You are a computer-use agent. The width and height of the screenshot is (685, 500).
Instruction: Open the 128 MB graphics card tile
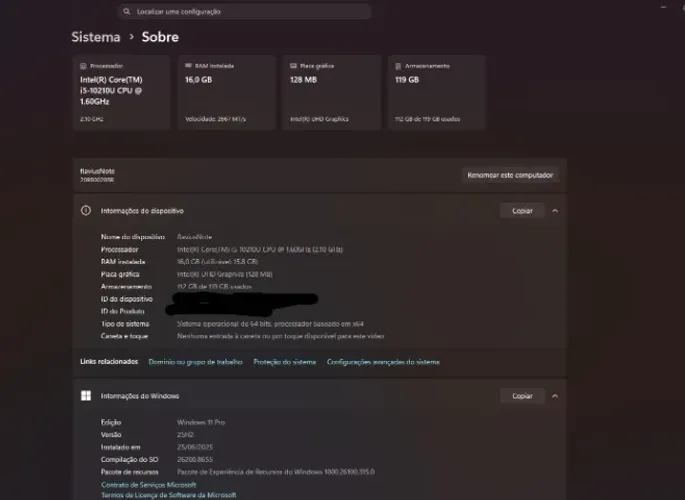(332, 93)
